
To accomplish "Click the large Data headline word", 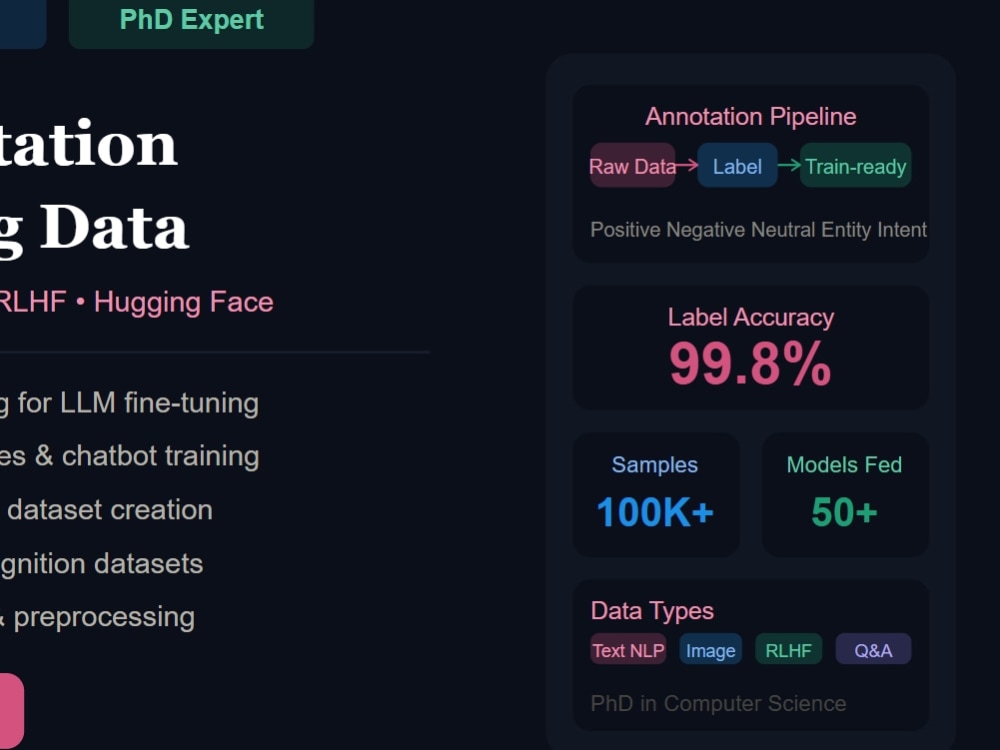I will click(x=114, y=228).
